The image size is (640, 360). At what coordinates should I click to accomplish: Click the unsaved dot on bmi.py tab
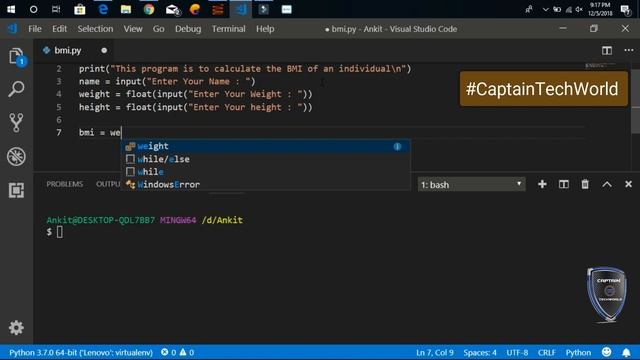pos(104,51)
